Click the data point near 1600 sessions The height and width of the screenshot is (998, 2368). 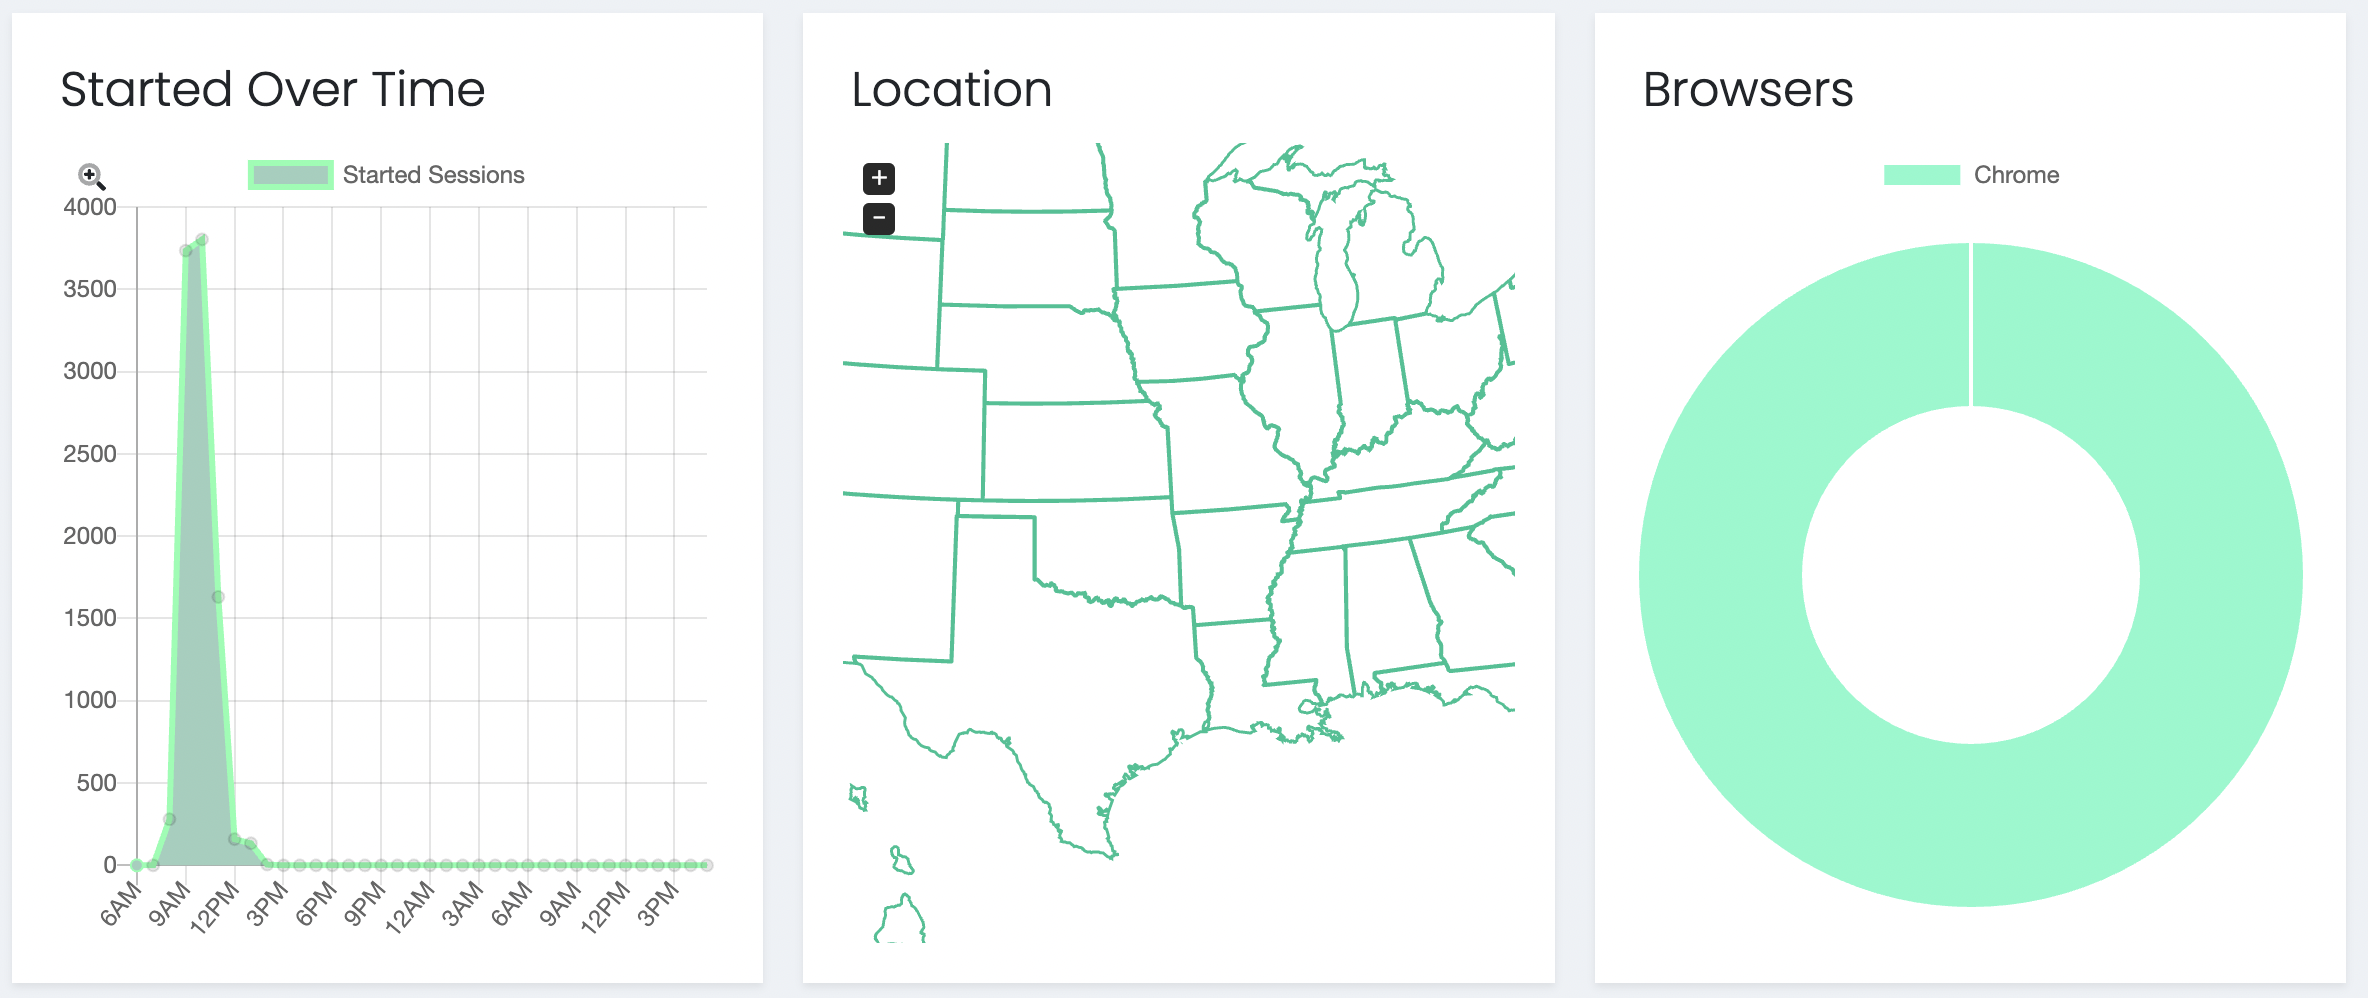218,597
